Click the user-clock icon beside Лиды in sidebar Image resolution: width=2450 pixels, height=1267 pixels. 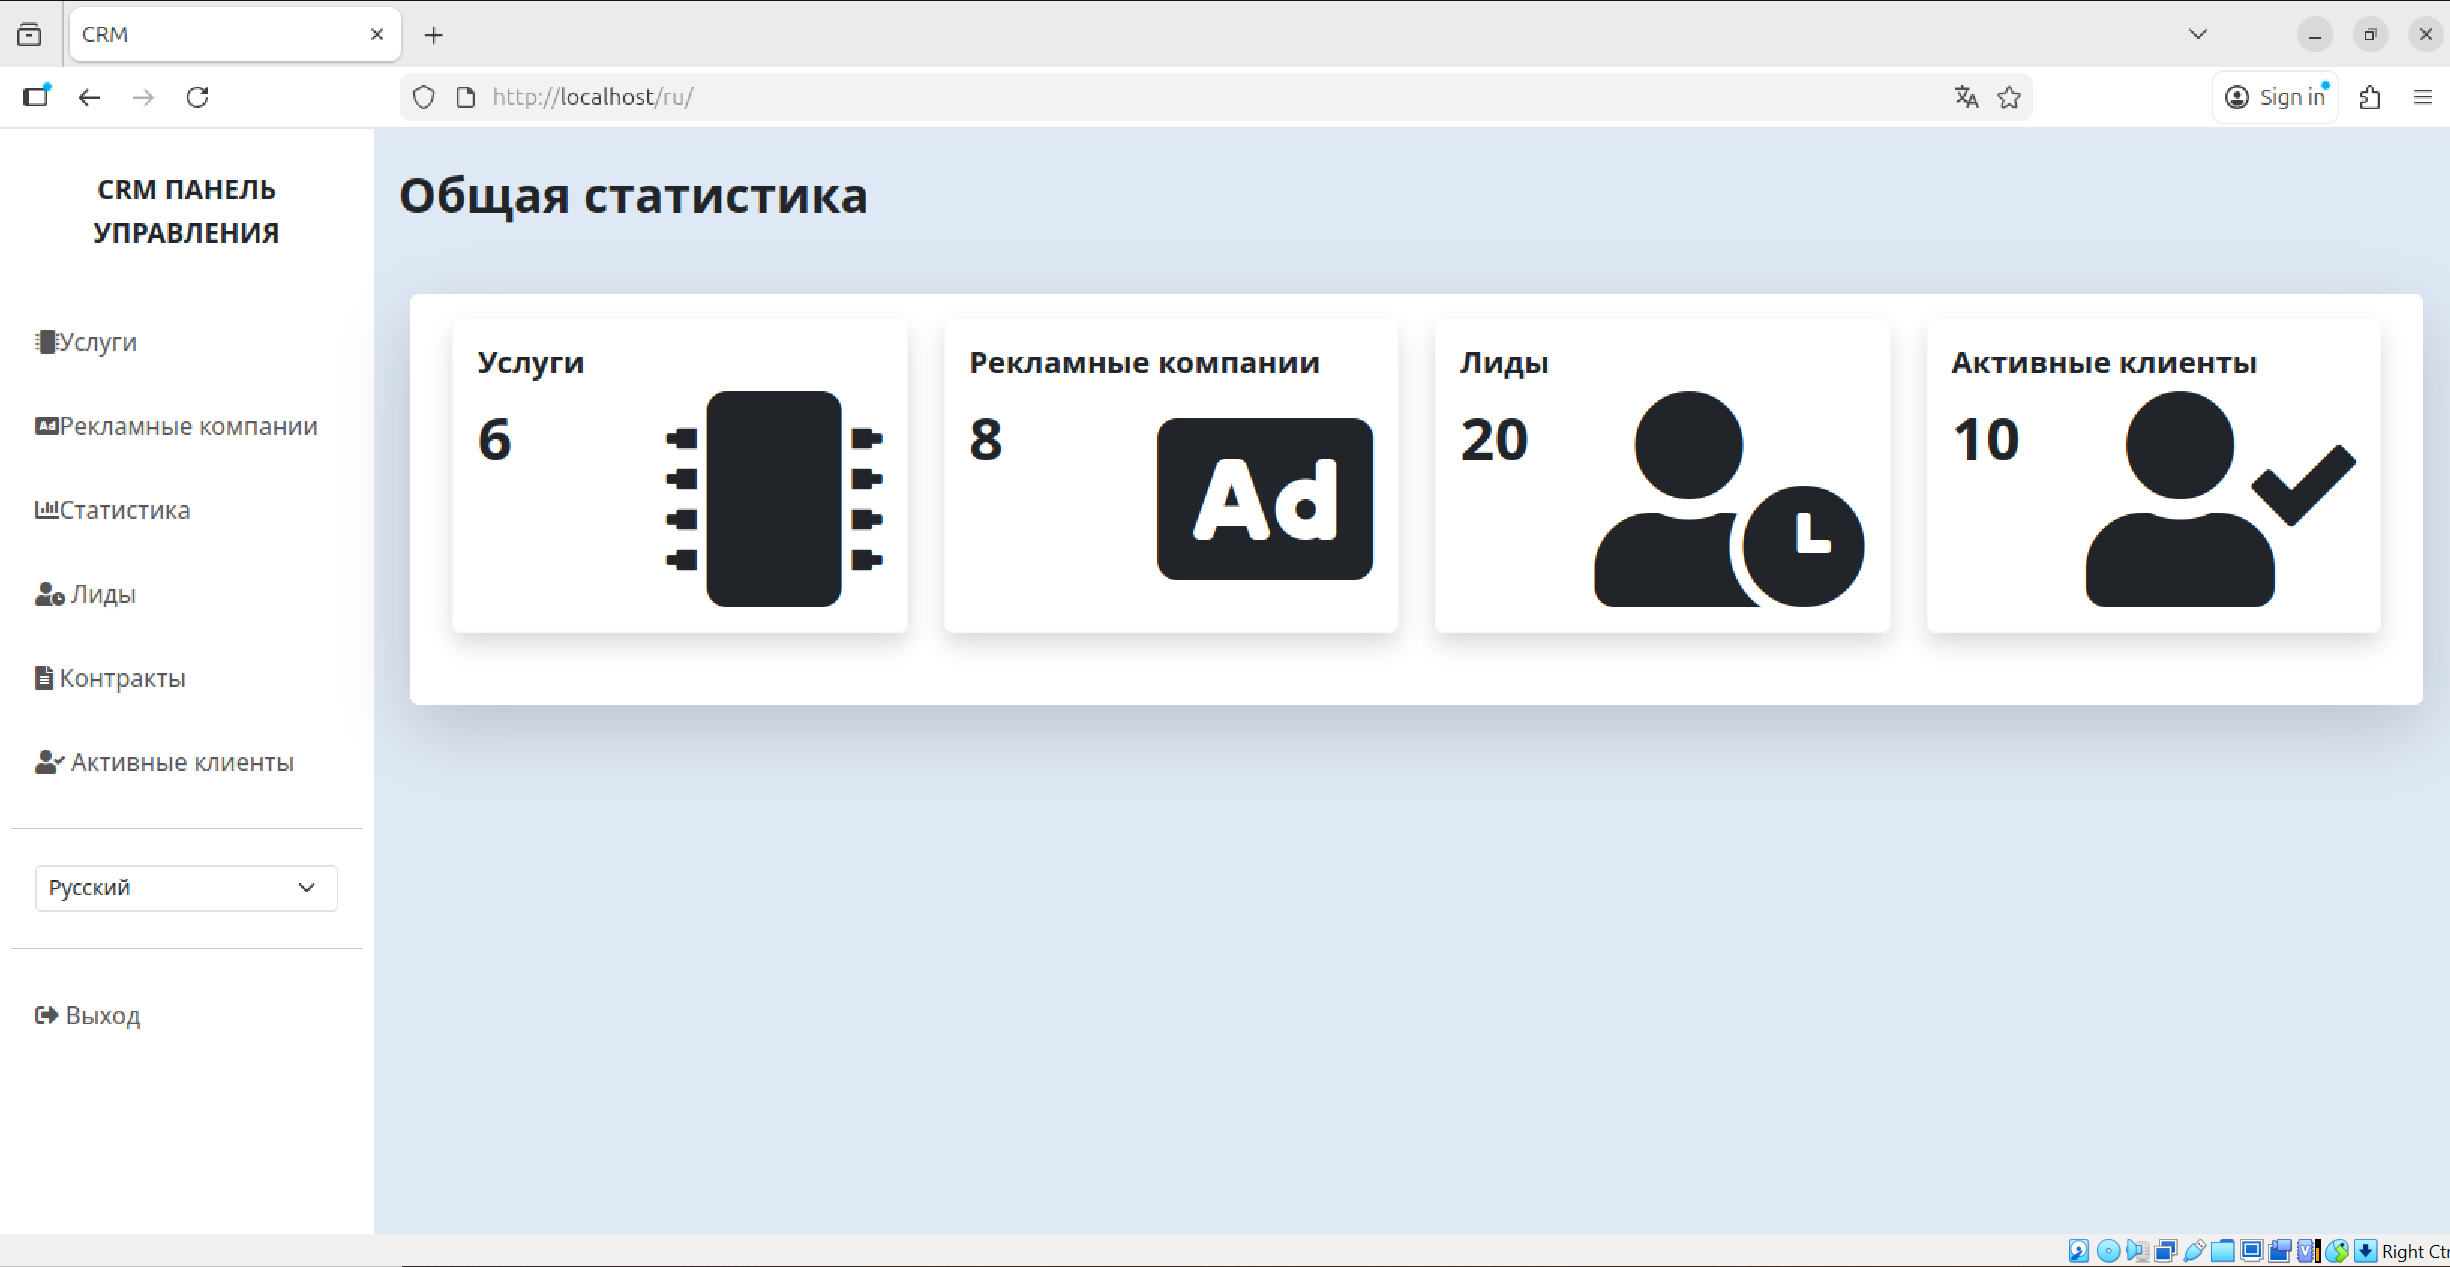point(50,594)
